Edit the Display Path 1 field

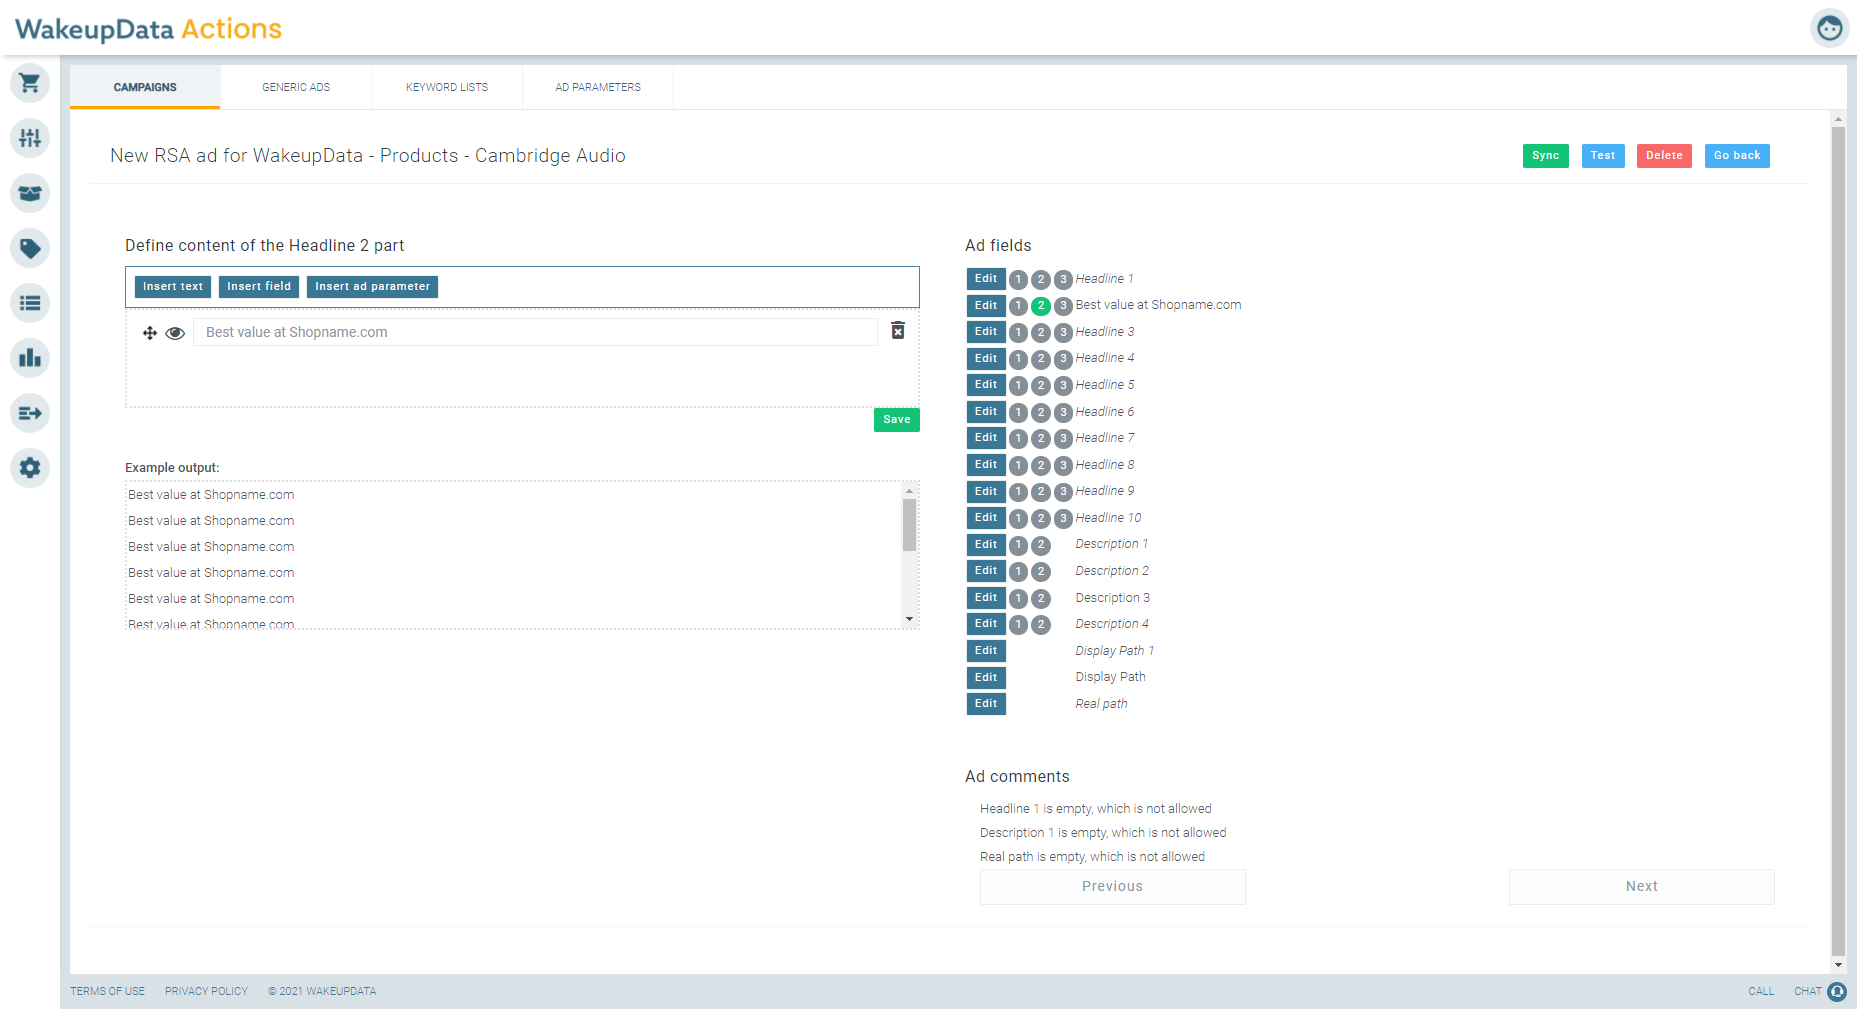click(x=986, y=651)
